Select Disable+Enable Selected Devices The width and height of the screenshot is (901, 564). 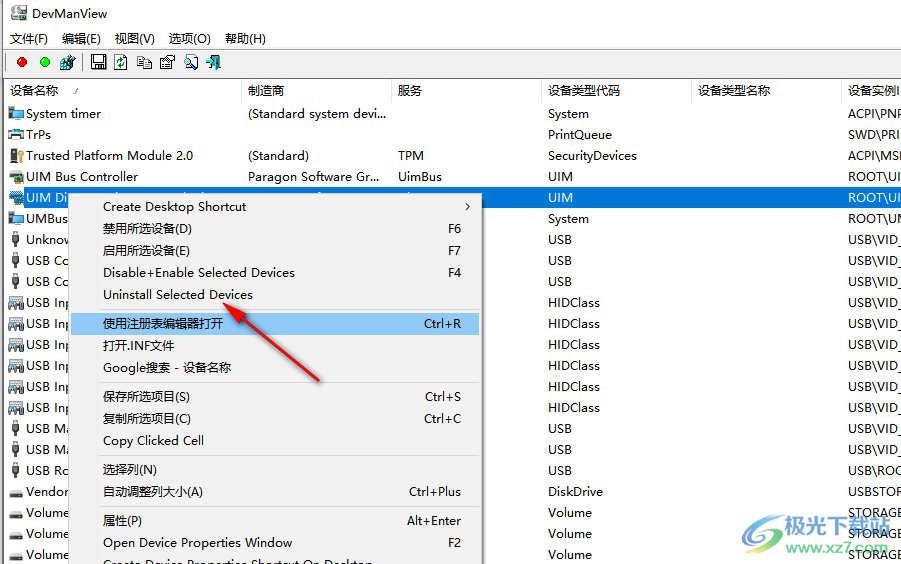(x=275, y=272)
